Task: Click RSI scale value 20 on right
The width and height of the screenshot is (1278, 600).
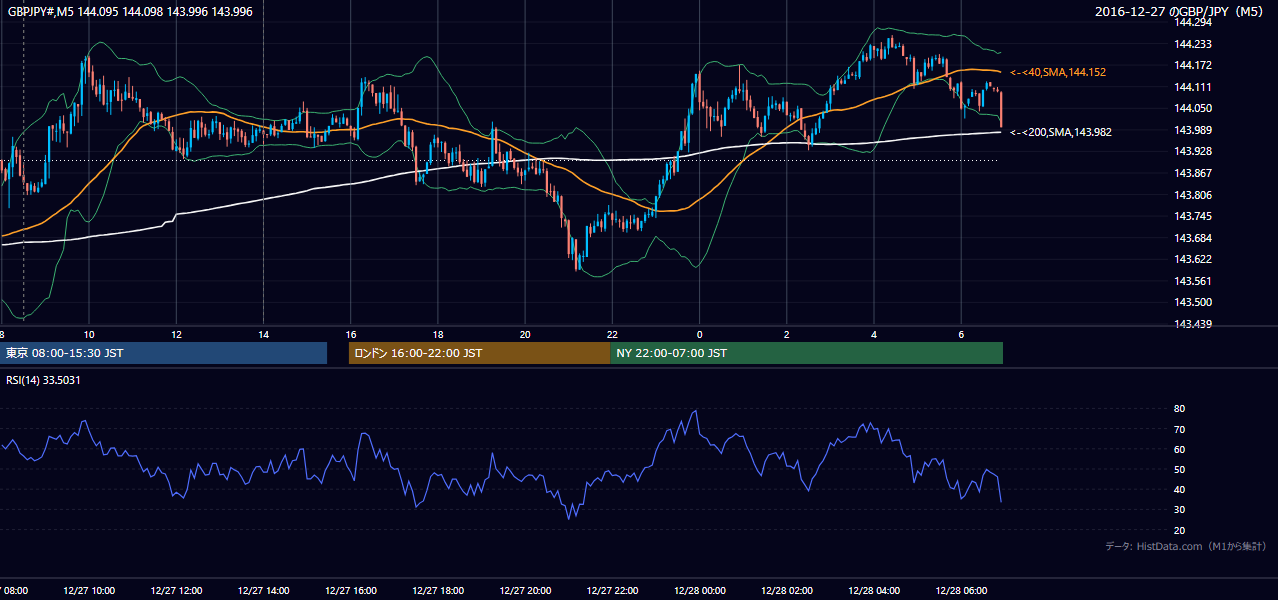Action: tap(1180, 530)
